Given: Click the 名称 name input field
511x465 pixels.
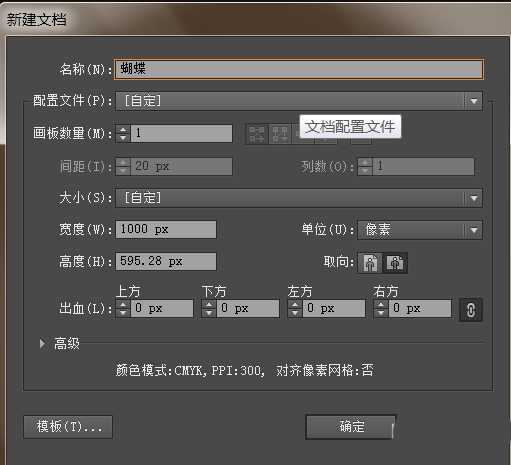Looking at the screenshot, I should pyautogui.click(x=298, y=69).
